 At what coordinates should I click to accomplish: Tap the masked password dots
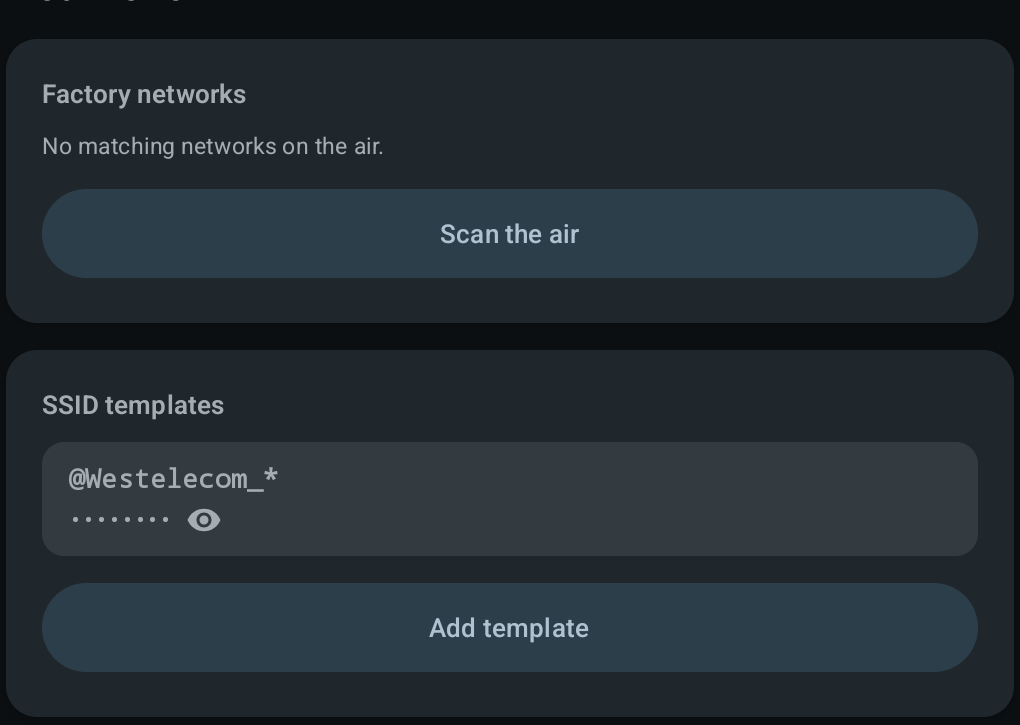[x=120, y=520]
